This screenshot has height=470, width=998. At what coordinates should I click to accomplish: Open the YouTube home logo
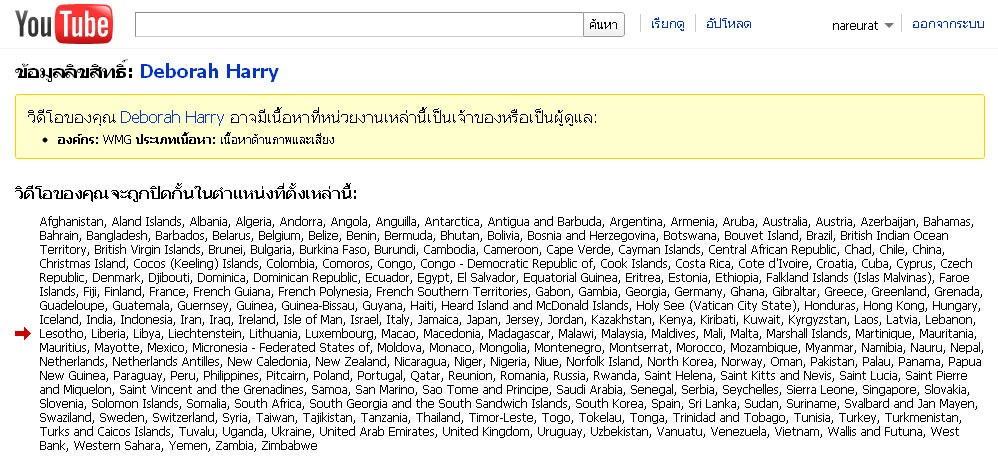[x=64, y=24]
